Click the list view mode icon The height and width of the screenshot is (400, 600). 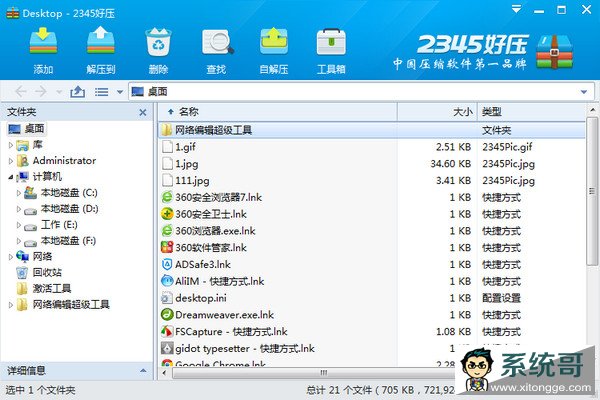101,92
